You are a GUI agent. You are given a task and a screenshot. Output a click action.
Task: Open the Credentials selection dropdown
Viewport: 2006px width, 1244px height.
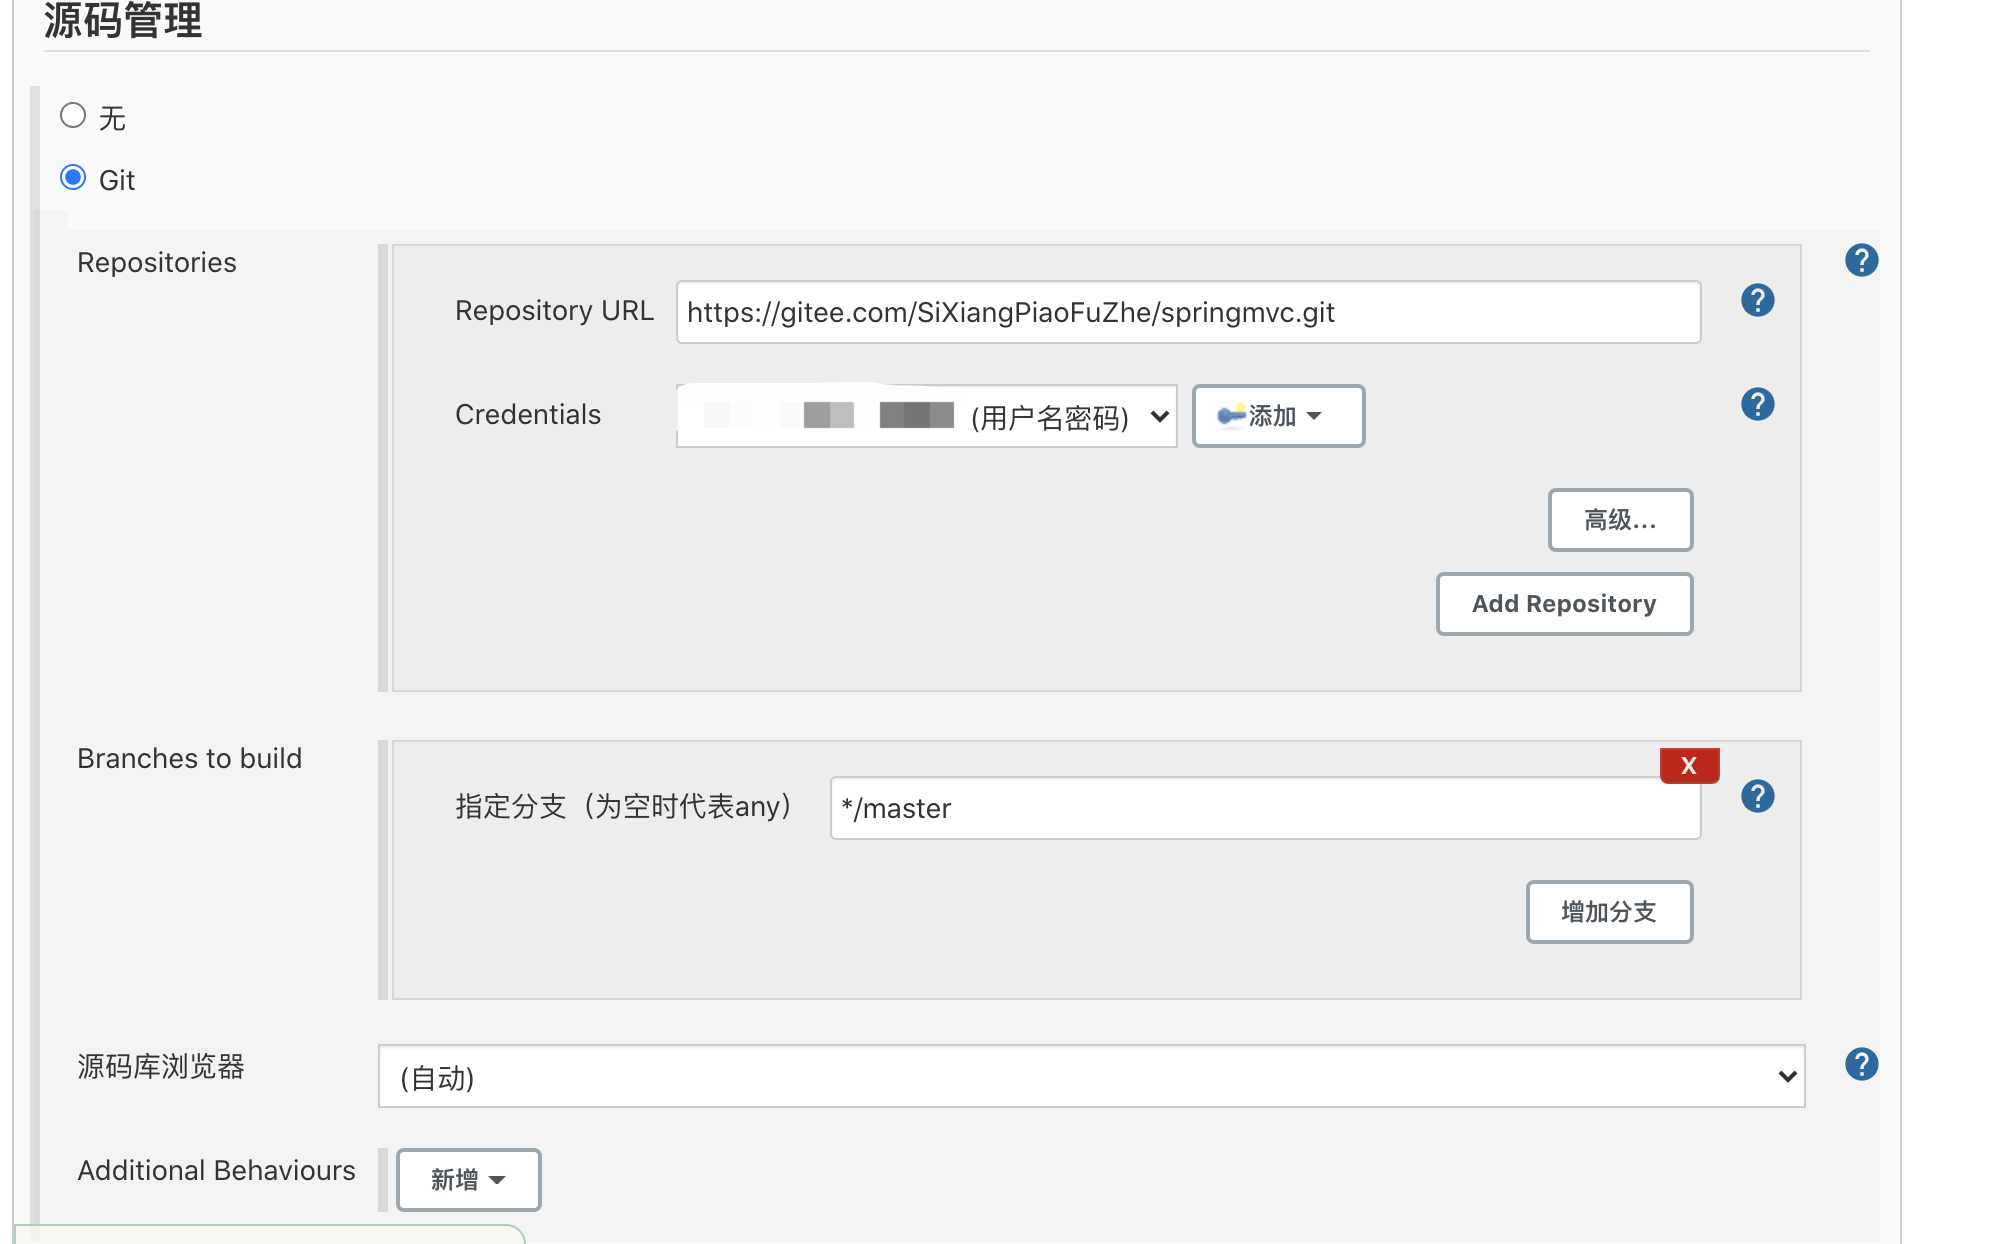click(926, 416)
